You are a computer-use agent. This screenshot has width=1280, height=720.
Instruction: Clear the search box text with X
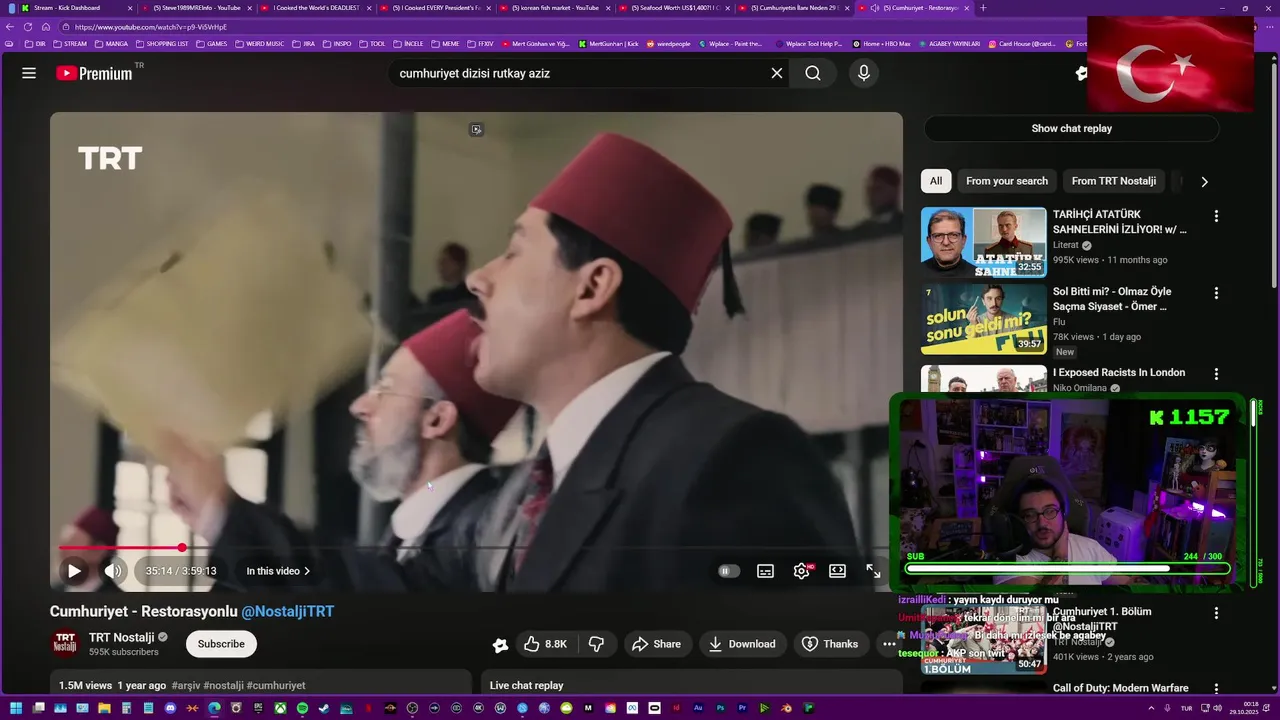click(x=776, y=73)
